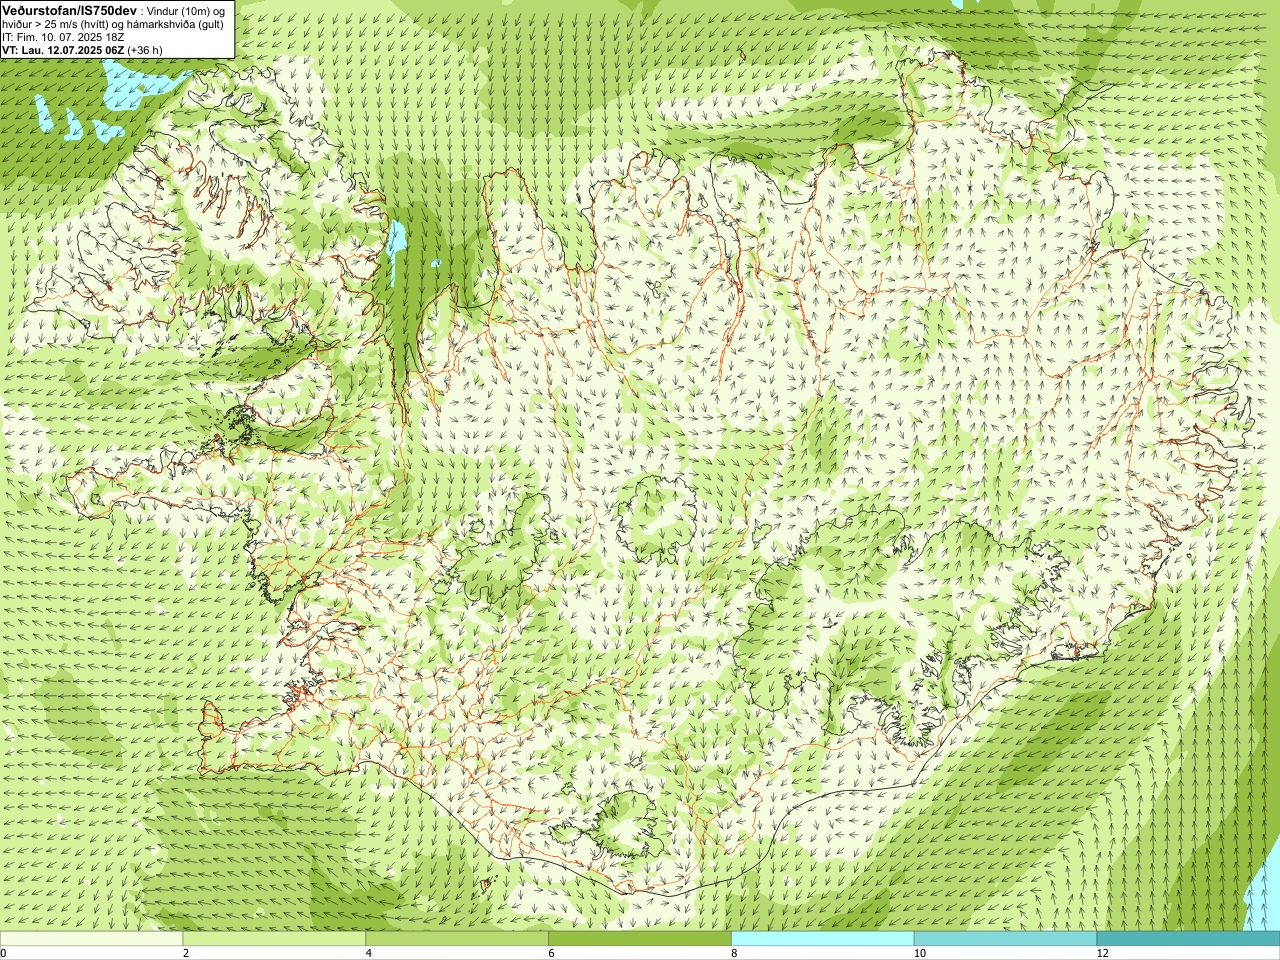Click the light cyan 8–10 color scale segment
This screenshot has height=960, width=1280.
(823, 939)
